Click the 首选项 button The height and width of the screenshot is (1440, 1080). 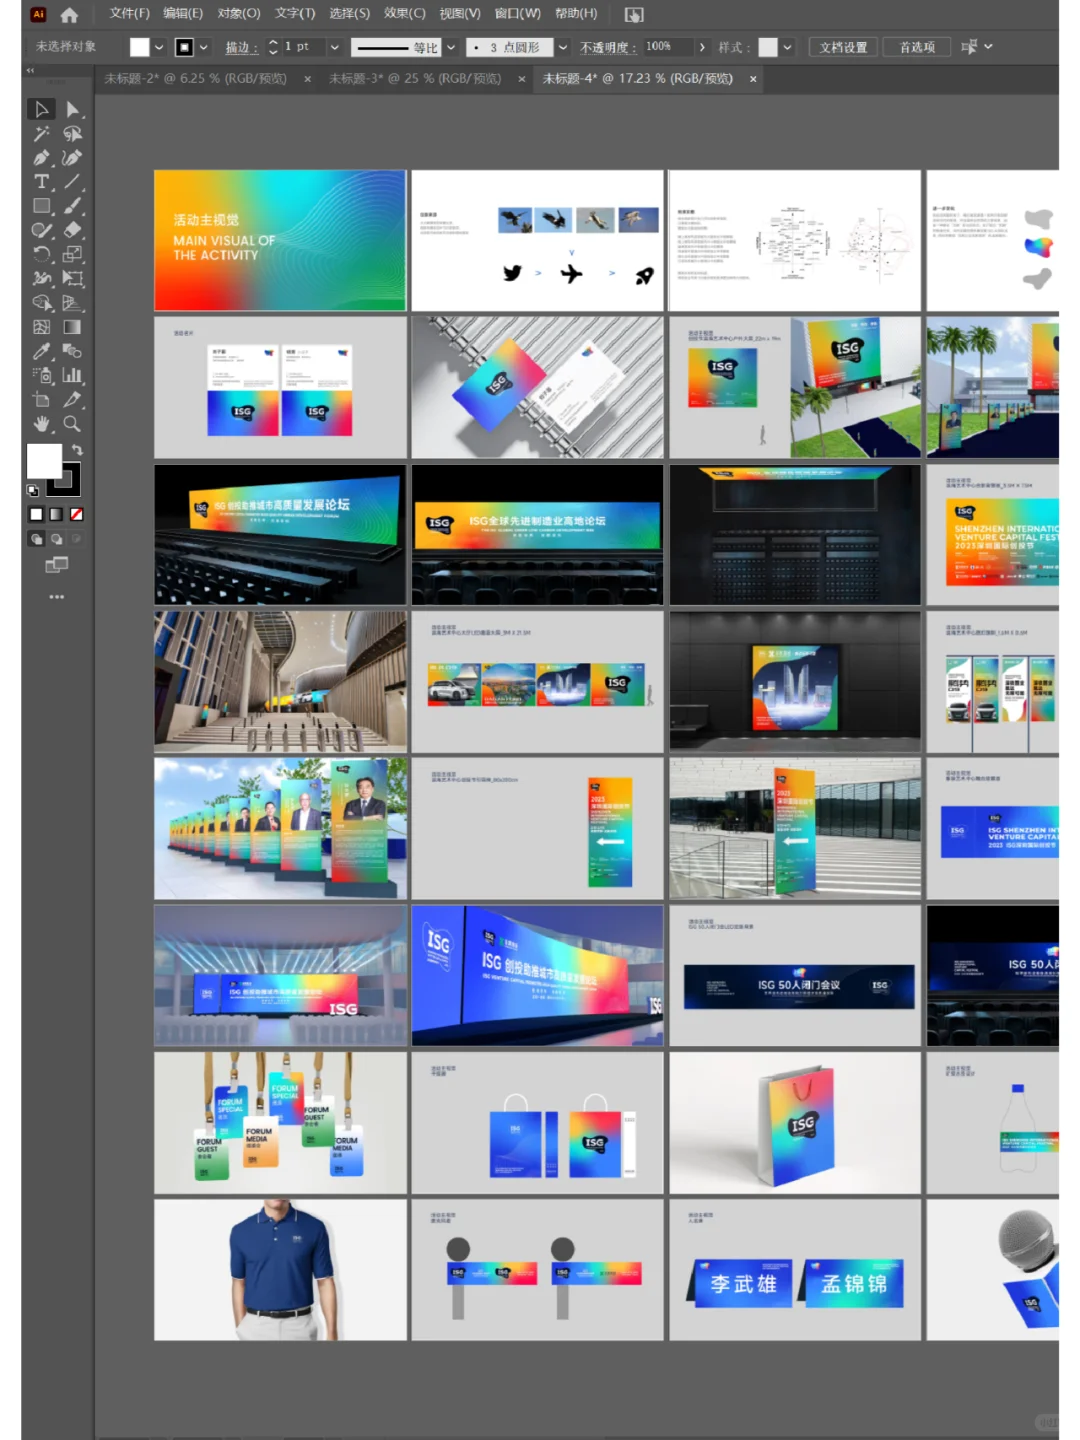(x=917, y=47)
